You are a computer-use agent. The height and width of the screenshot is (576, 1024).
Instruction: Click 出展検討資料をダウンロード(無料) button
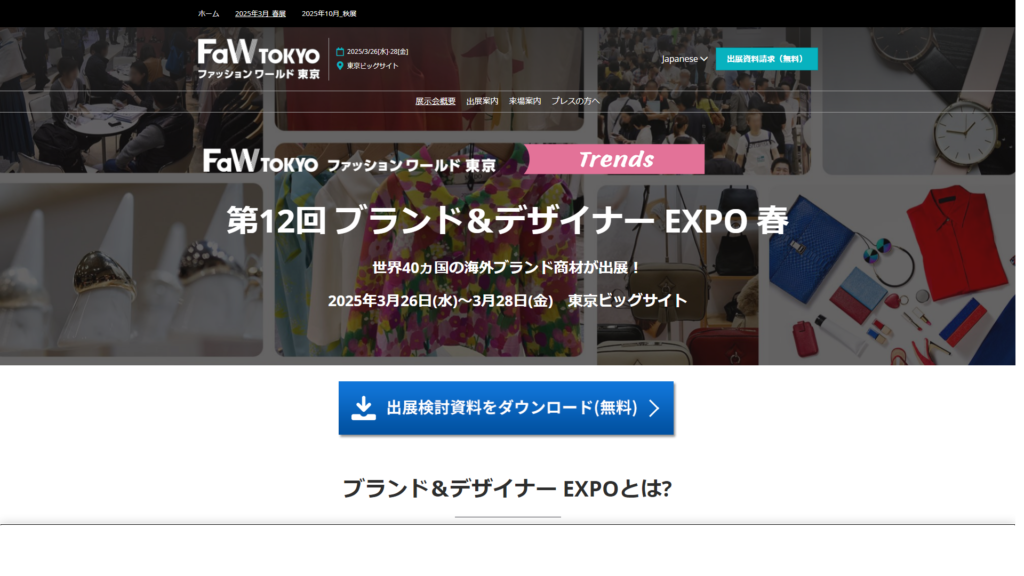[x=506, y=408]
